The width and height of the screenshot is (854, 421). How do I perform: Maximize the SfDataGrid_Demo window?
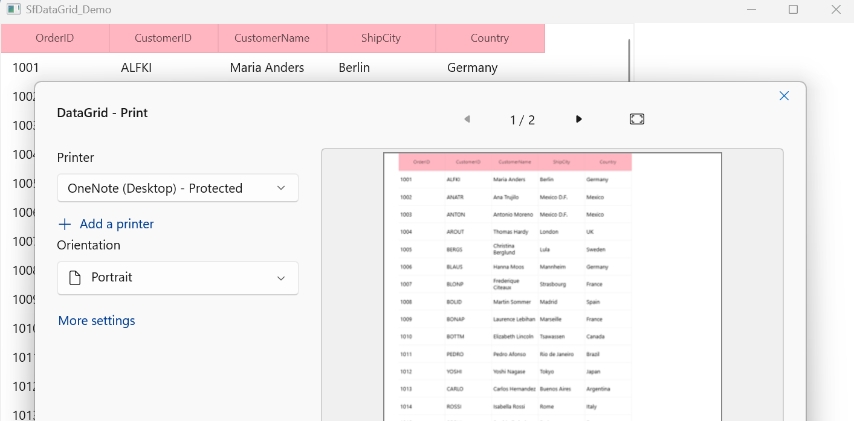click(794, 9)
